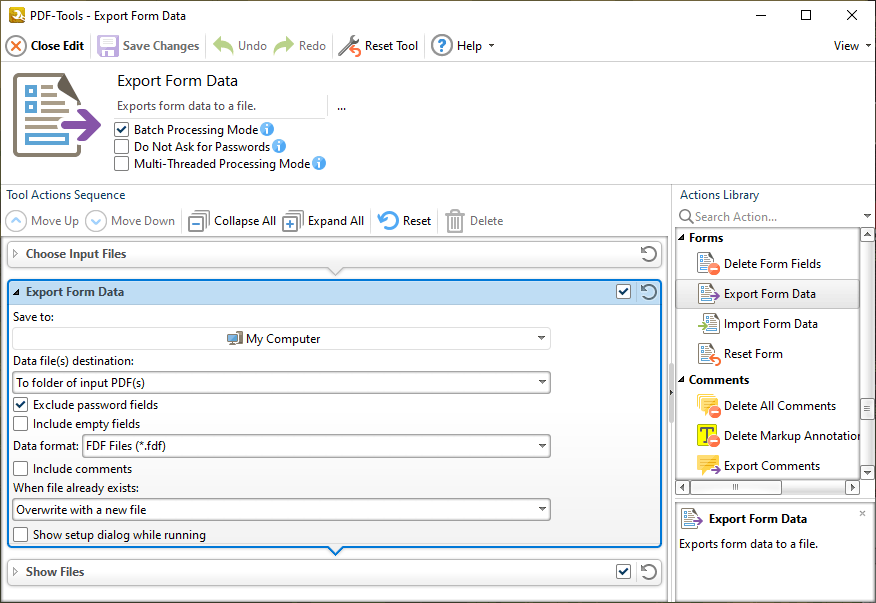
Task: Collapse the Comments category
Action: [x=681, y=379]
